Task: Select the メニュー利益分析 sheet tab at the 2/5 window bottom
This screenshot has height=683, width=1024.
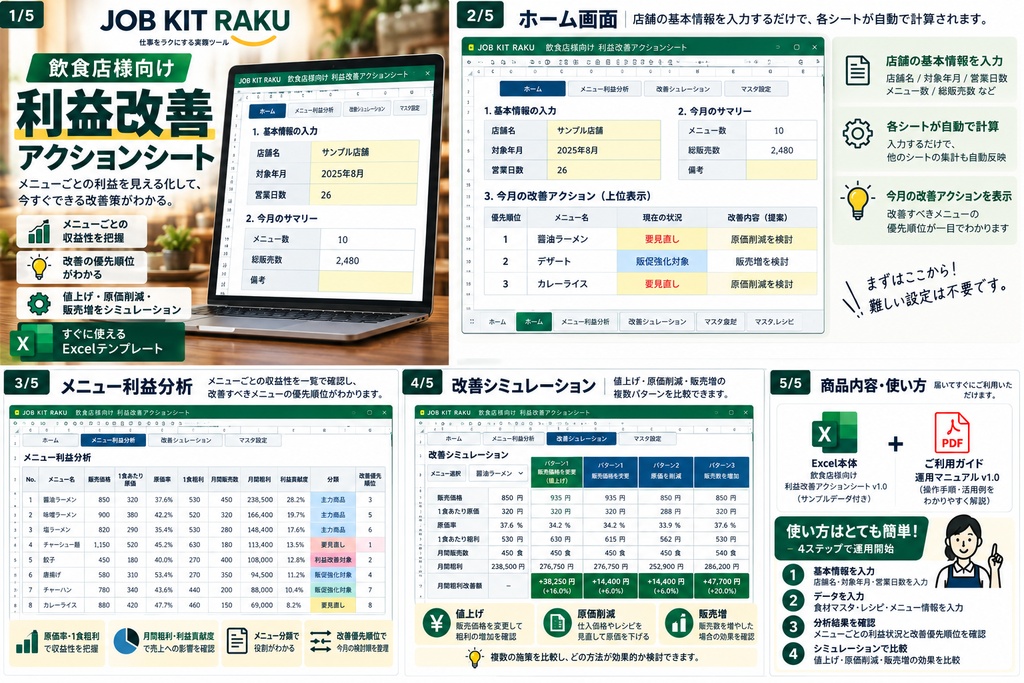Action: [x=585, y=321]
